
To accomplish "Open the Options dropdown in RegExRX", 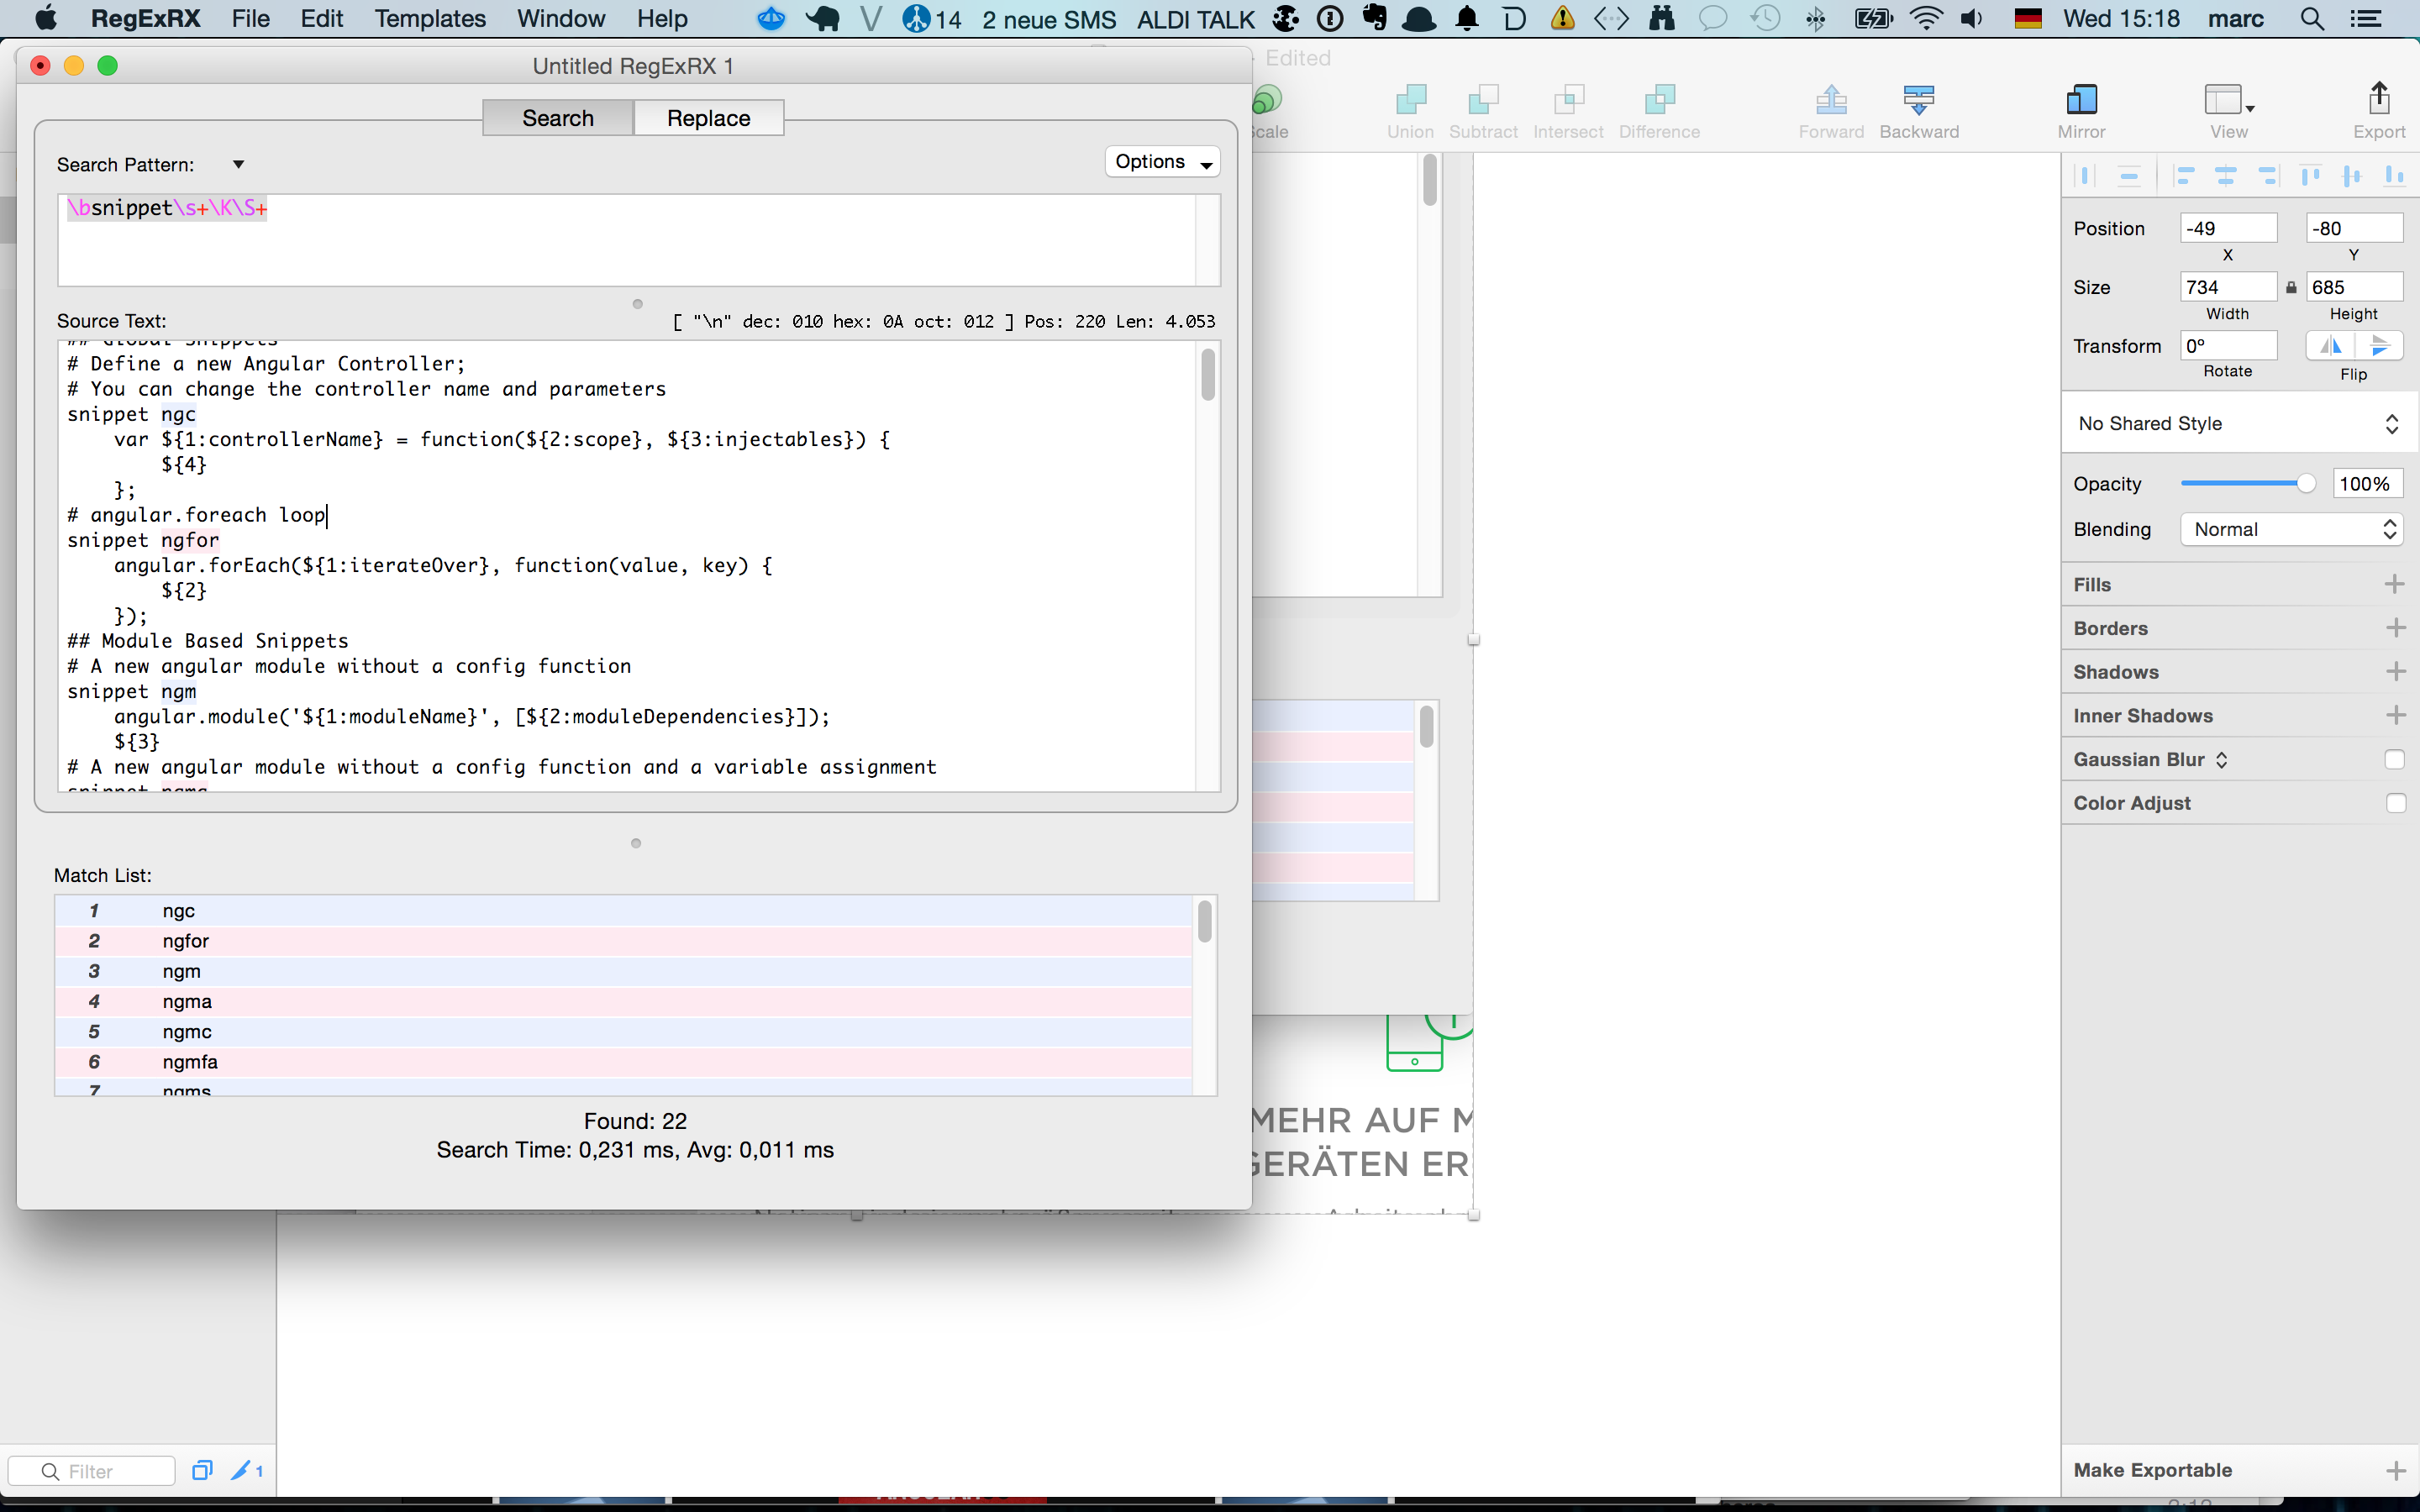I will click(x=1162, y=162).
